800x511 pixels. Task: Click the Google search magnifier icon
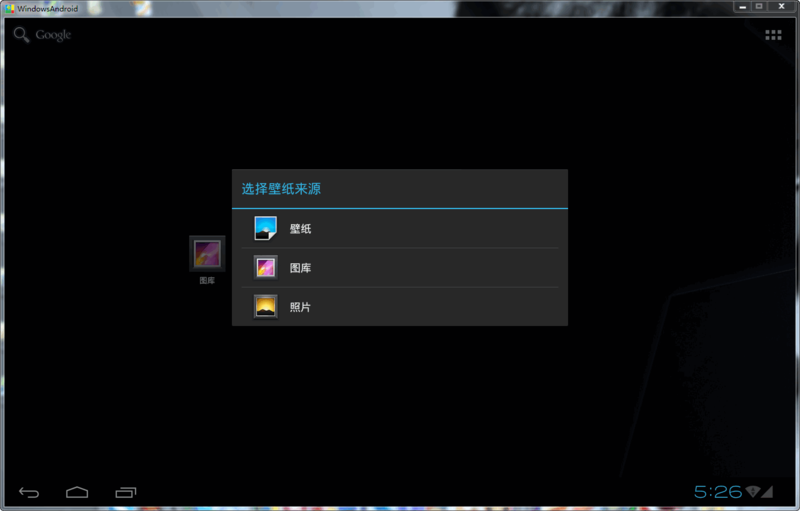pyautogui.click(x=21, y=35)
